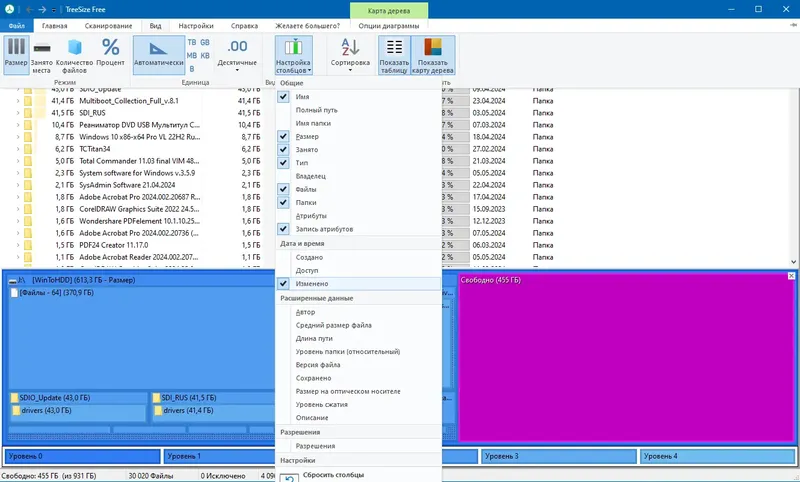This screenshot has height=482, width=800.
Task: Open Quick Access toolbar customize arrow
Action: (x=54, y=10)
